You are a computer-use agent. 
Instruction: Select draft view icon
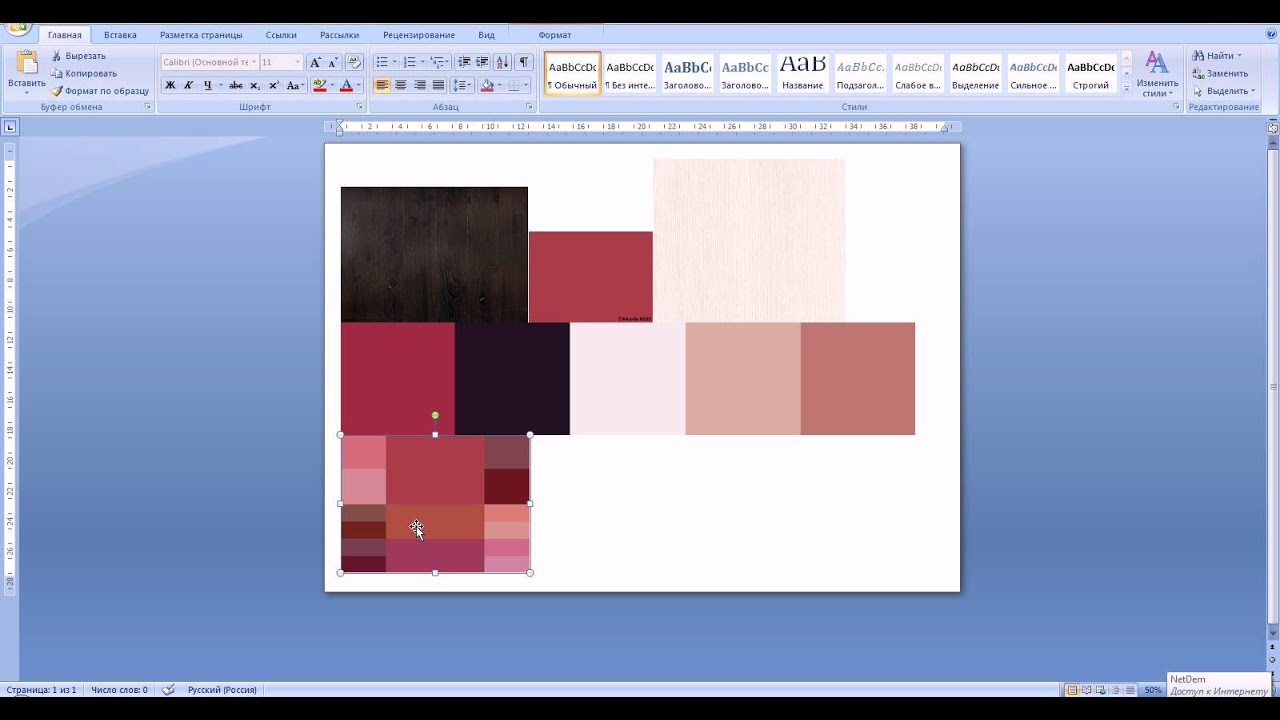1128,690
